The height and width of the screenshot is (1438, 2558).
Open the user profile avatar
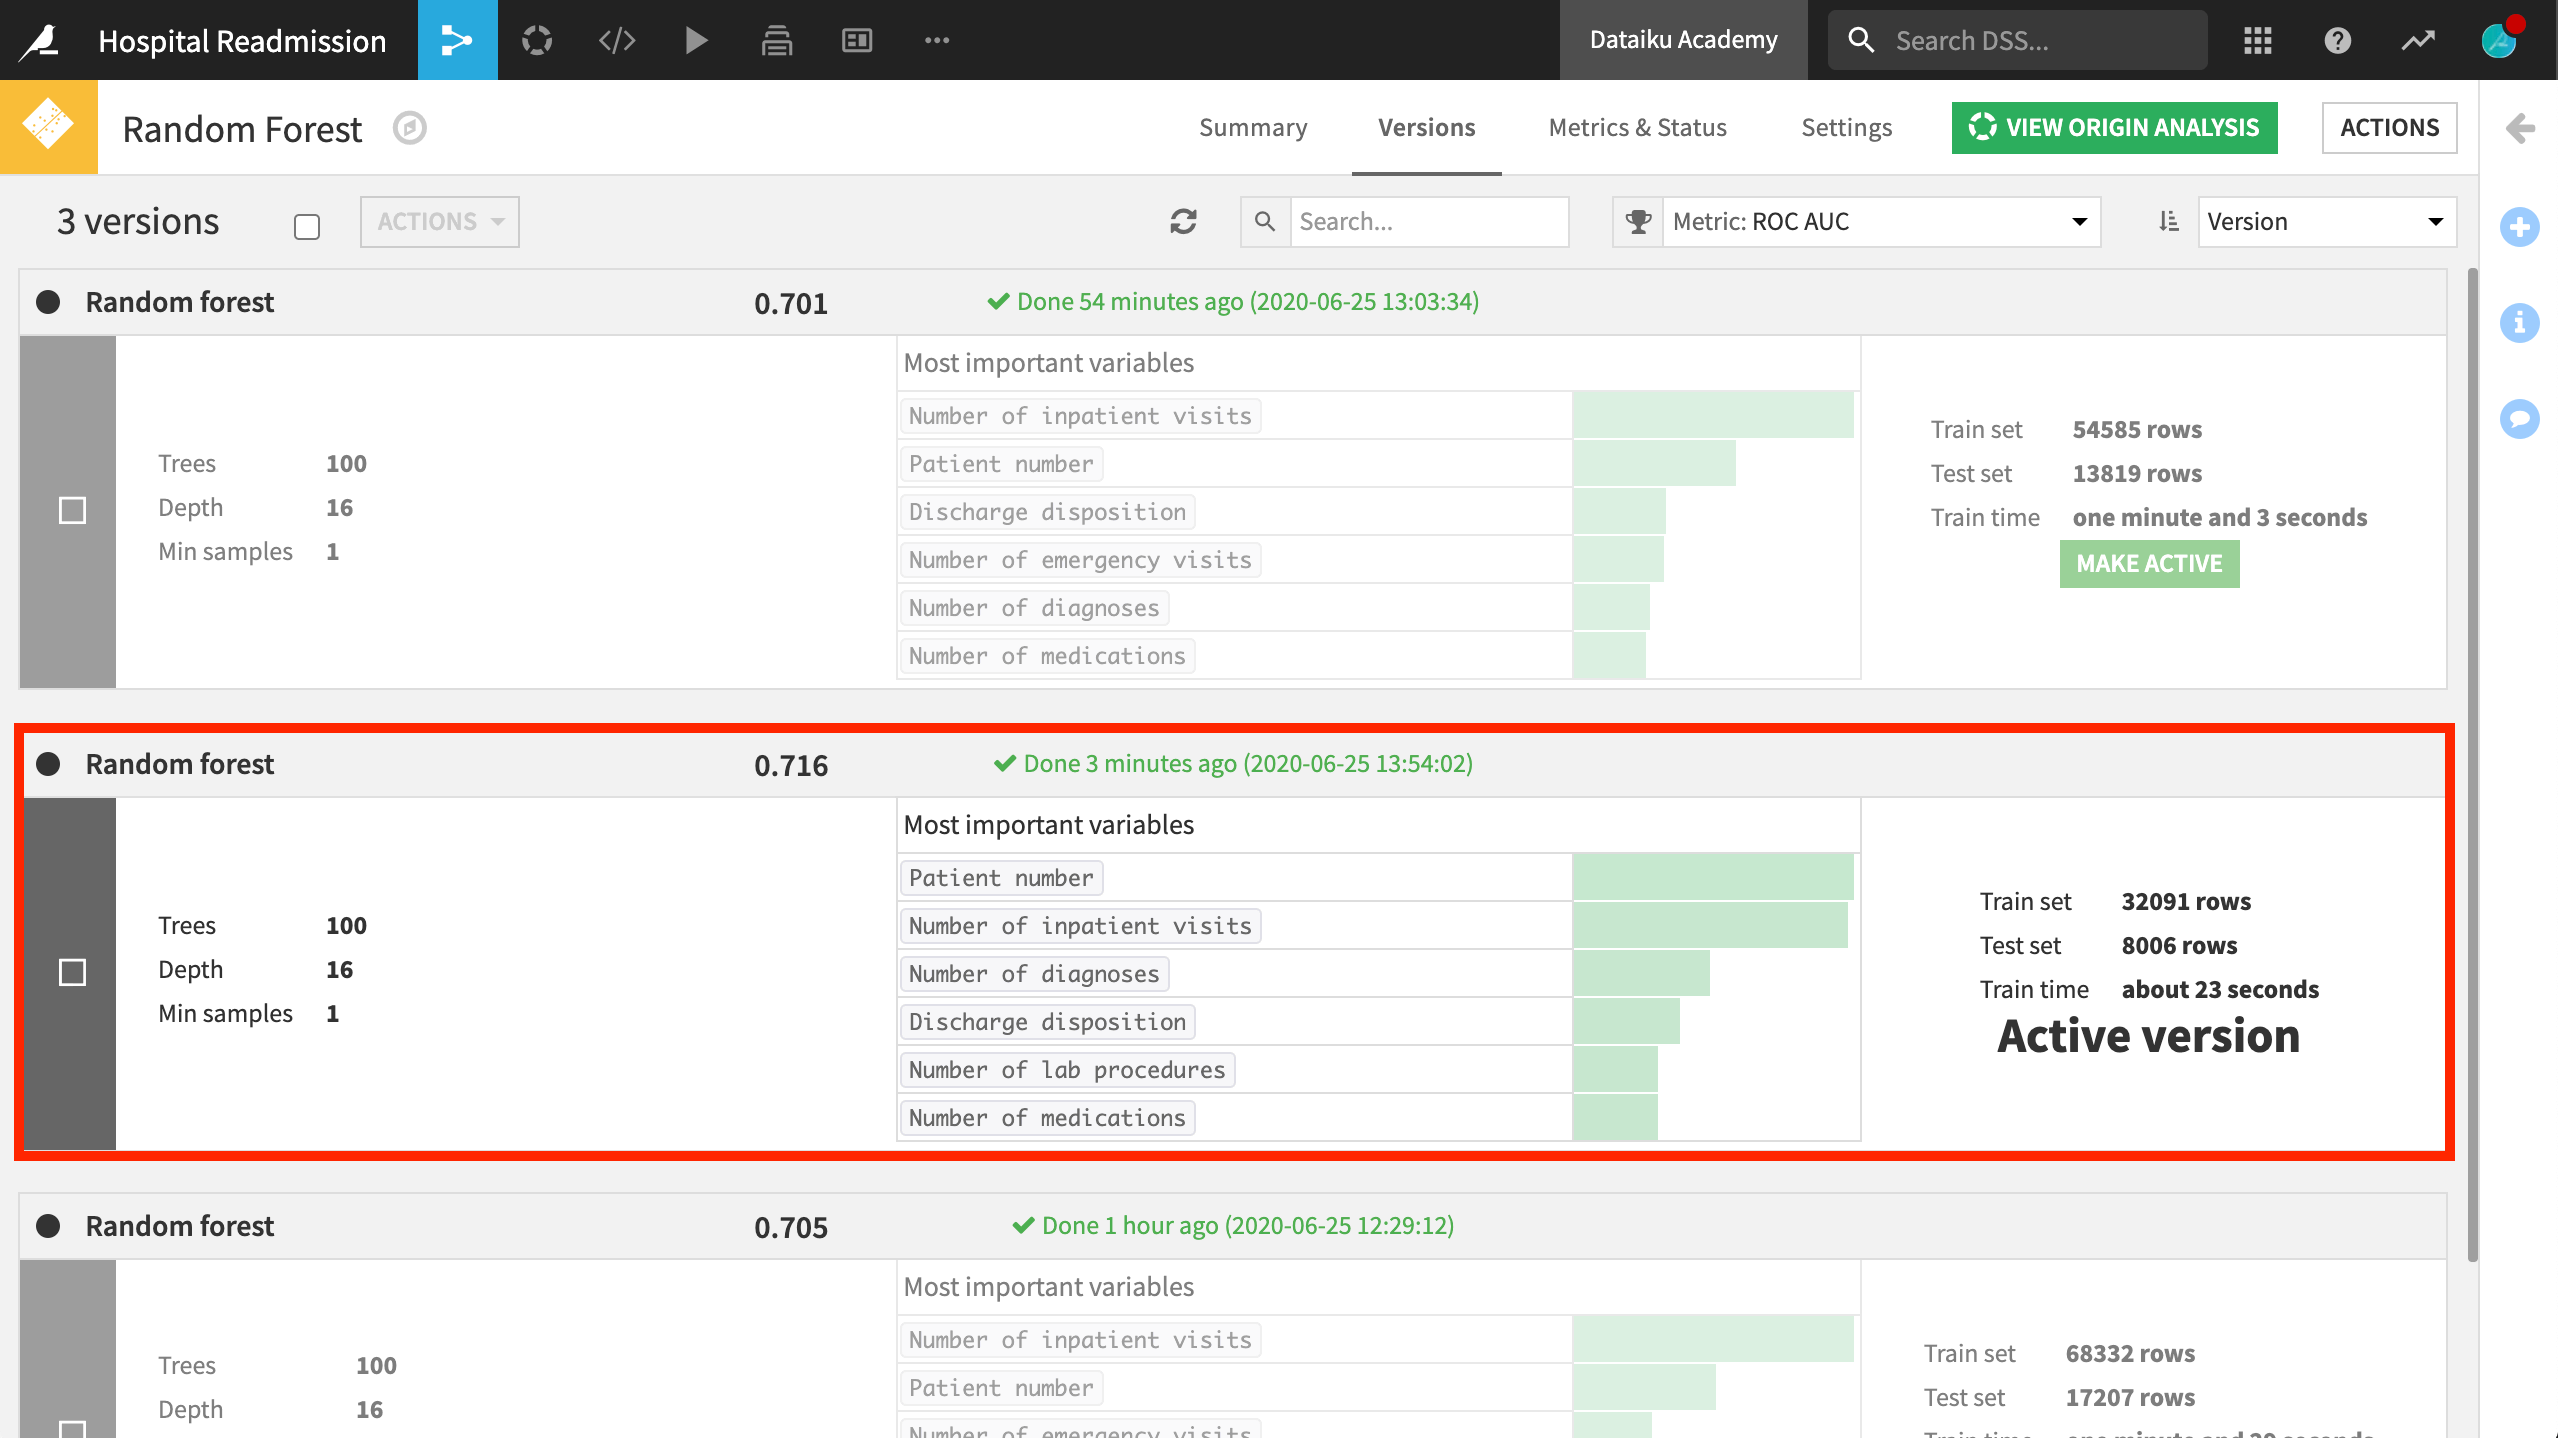coord(2499,40)
